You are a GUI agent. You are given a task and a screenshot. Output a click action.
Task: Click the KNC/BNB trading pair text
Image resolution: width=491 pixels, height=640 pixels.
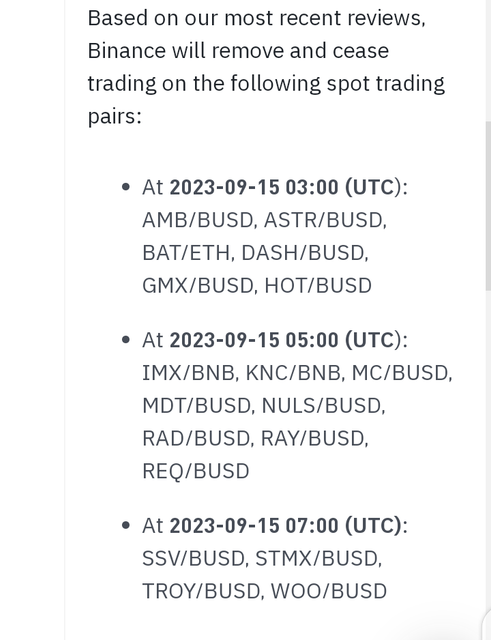click(x=293, y=373)
